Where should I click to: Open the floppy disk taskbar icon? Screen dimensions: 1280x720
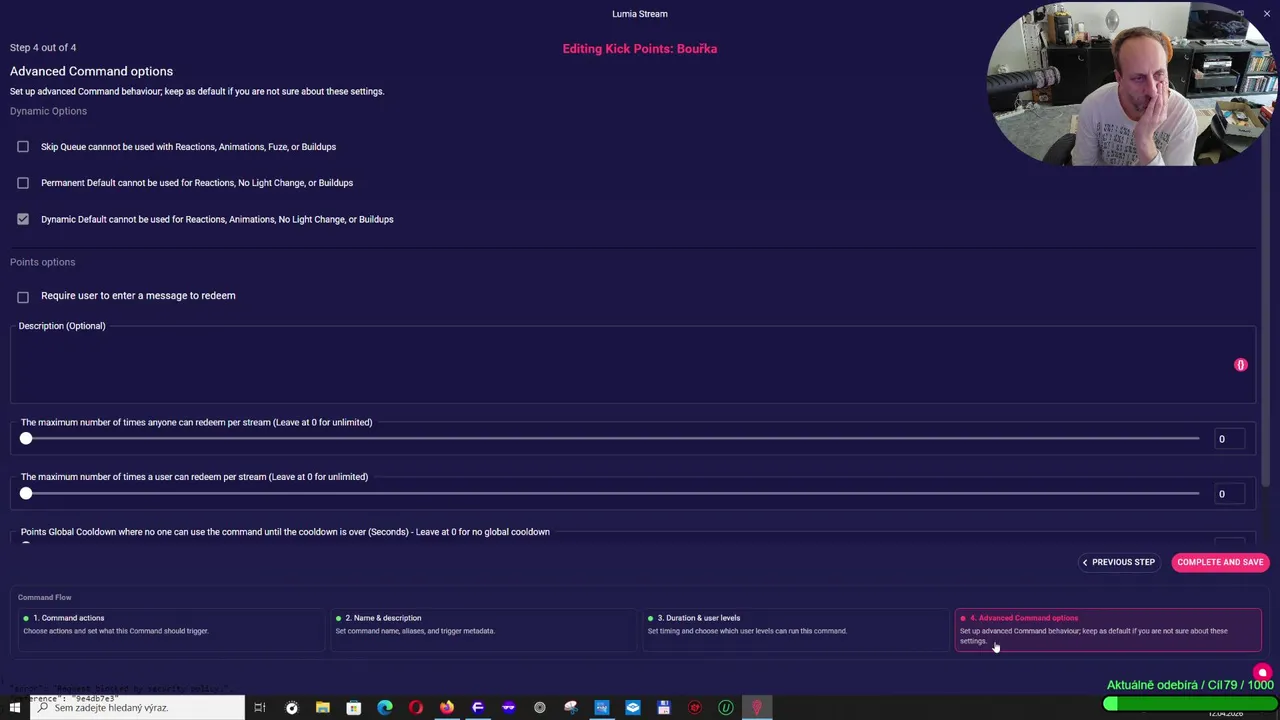pos(664,708)
